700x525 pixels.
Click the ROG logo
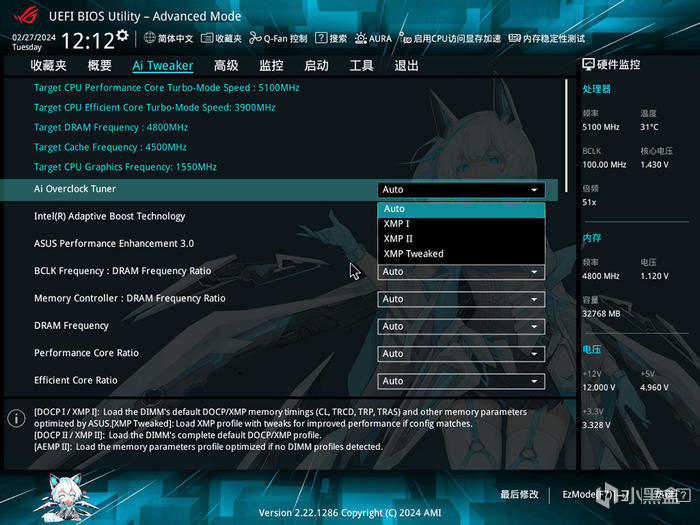[x=26, y=16]
